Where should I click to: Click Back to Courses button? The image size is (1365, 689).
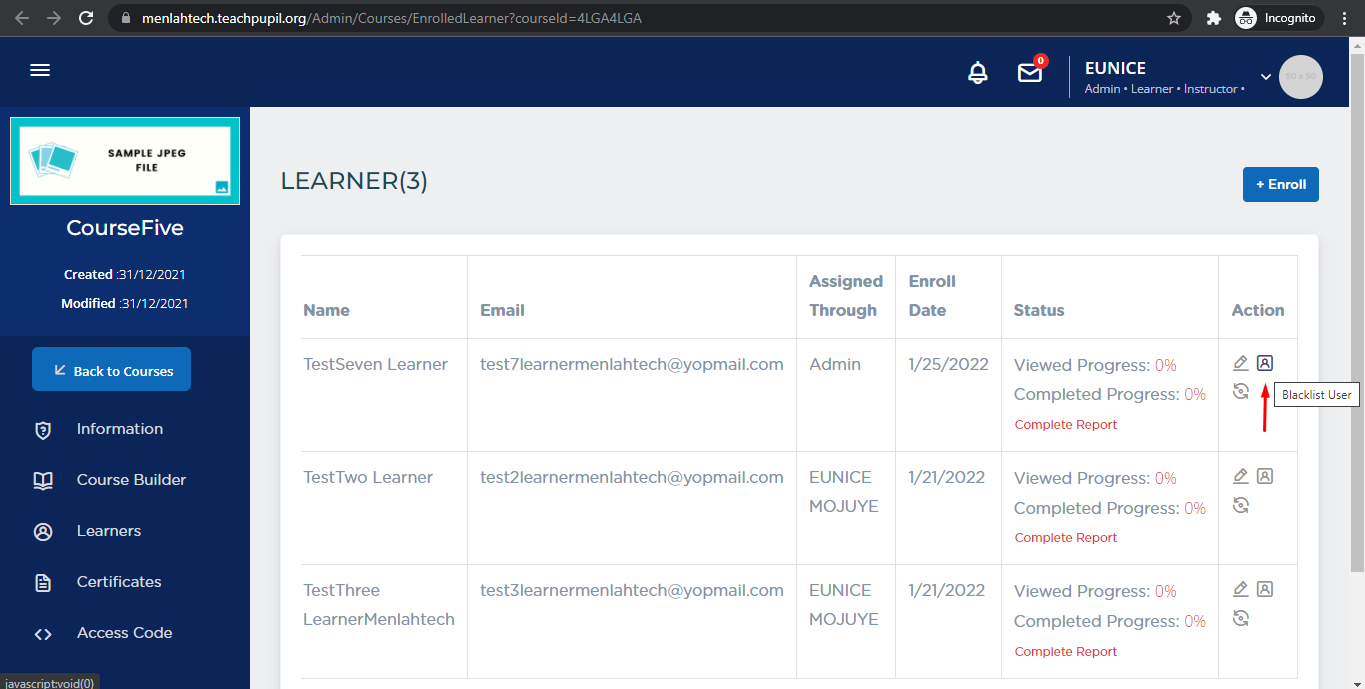(x=111, y=370)
